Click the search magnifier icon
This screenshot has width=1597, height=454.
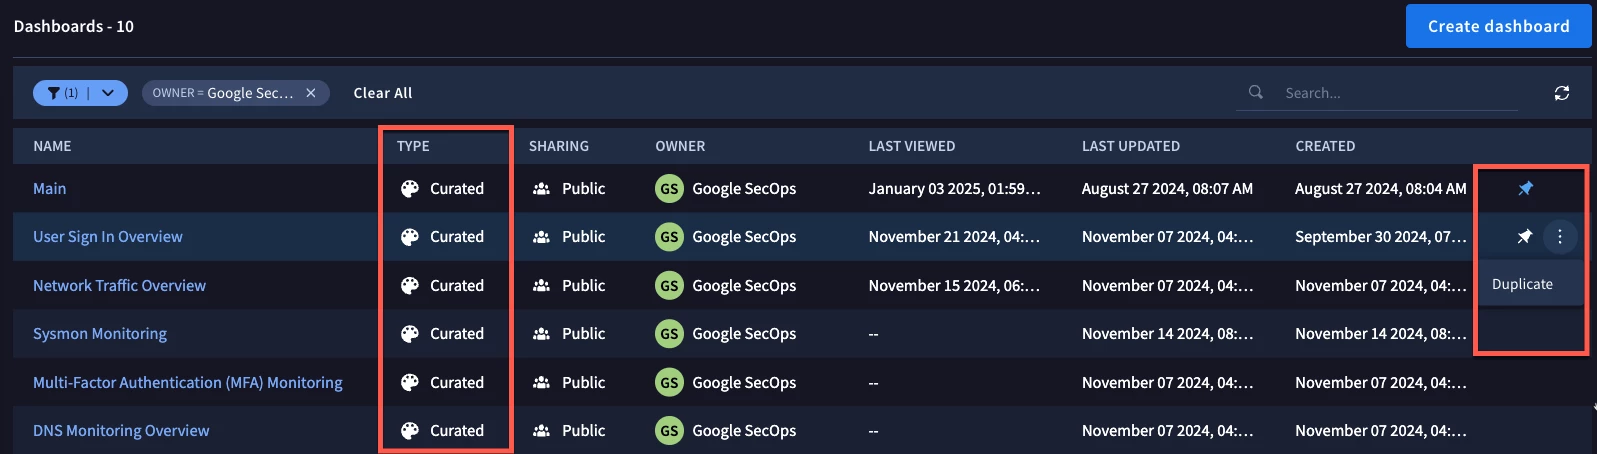click(1256, 92)
